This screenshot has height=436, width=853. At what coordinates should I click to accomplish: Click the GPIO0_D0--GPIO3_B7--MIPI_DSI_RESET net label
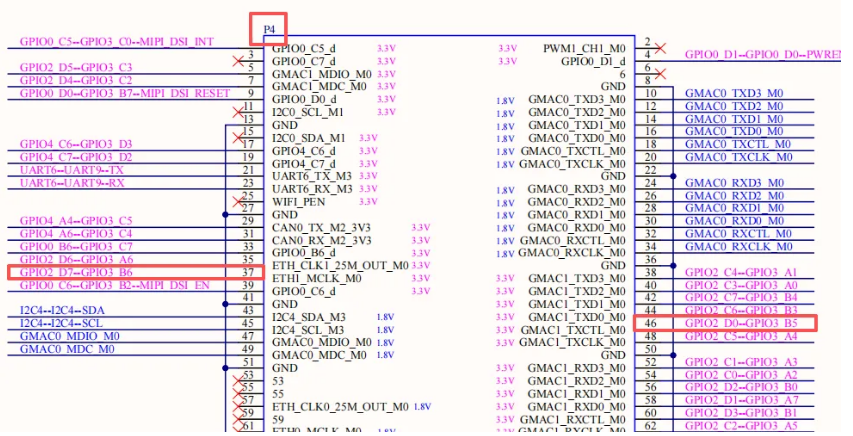[x=125, y=93]
